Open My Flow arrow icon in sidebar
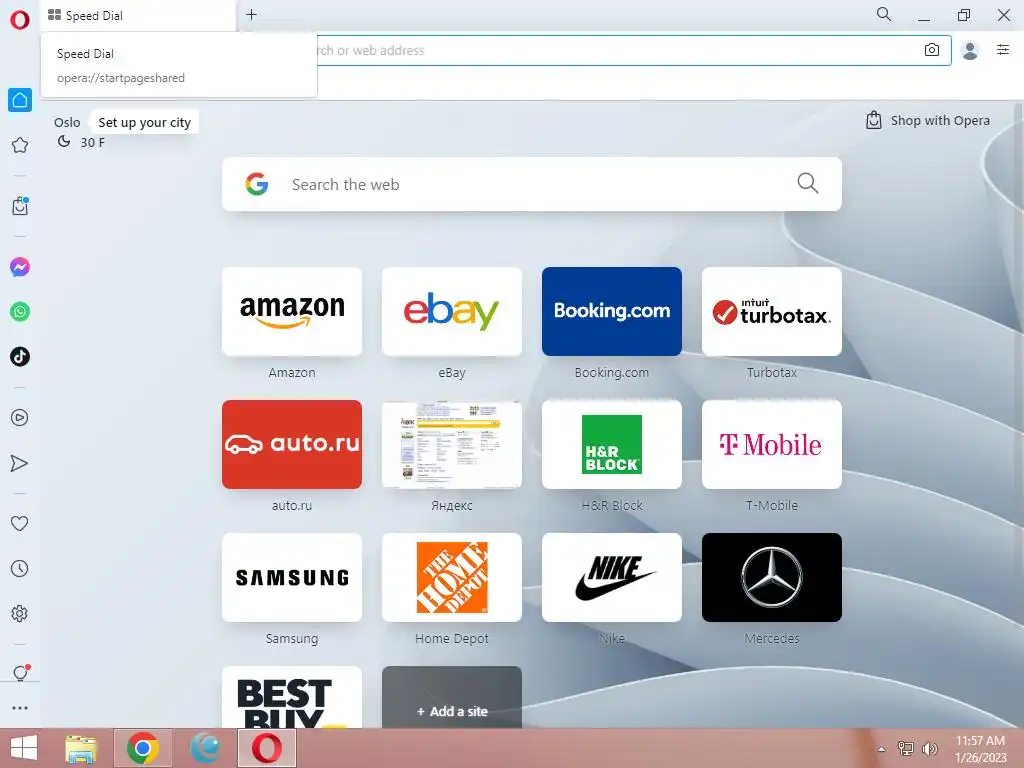The image size is (1024, 768). 20,463
